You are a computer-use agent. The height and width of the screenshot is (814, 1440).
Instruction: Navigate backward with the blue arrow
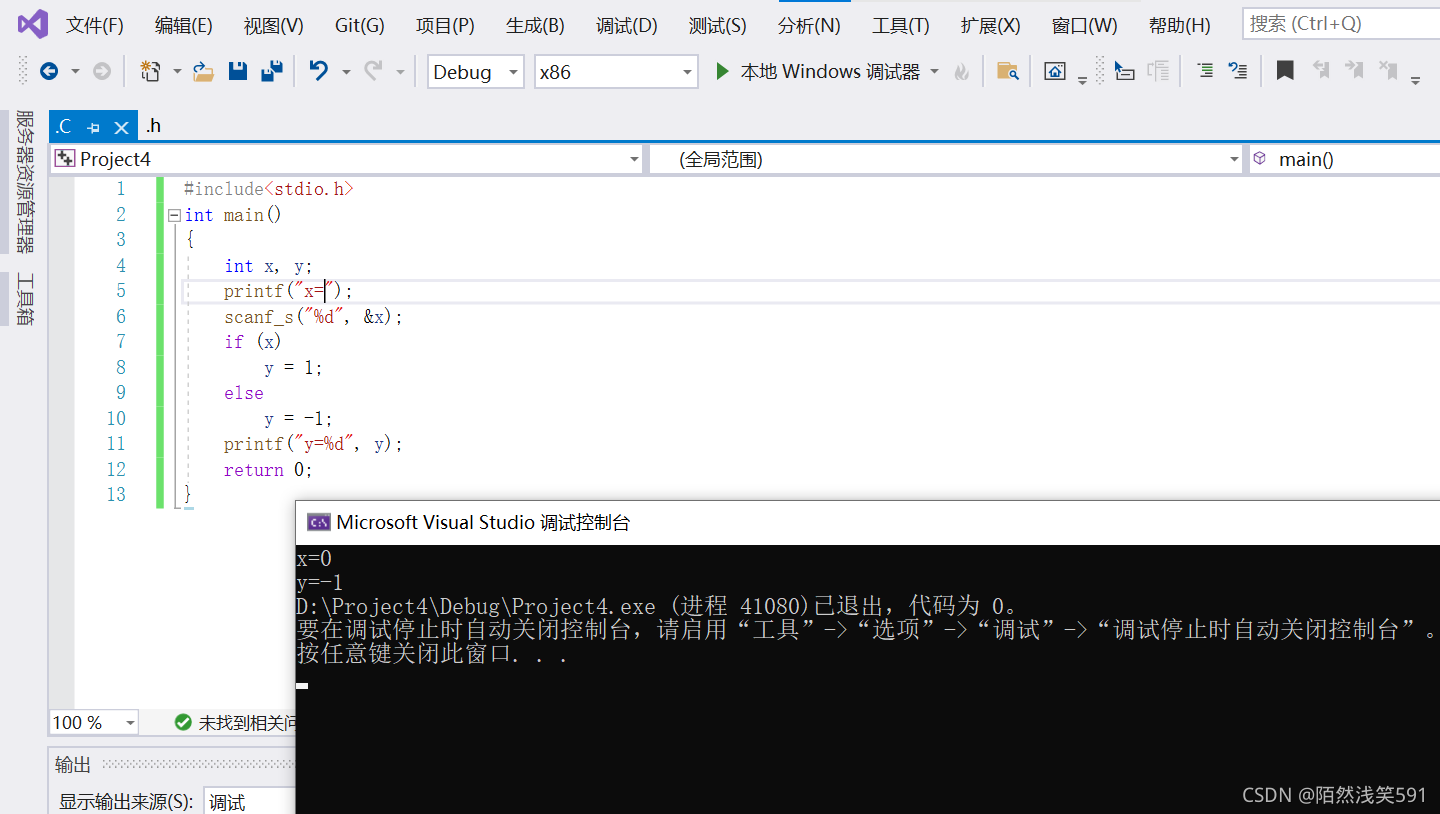tap(49, 71)
